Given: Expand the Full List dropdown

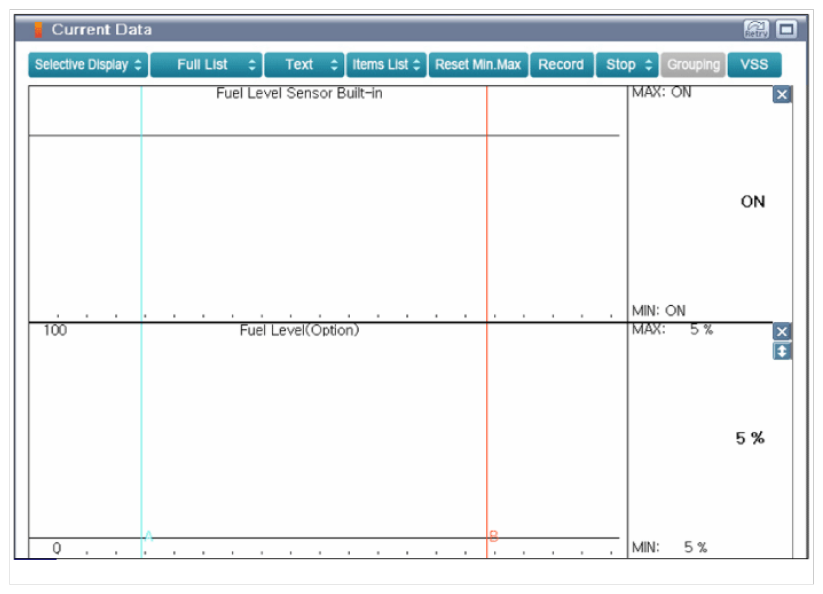Looking at the screenshot, I should (x=207, y=65).
